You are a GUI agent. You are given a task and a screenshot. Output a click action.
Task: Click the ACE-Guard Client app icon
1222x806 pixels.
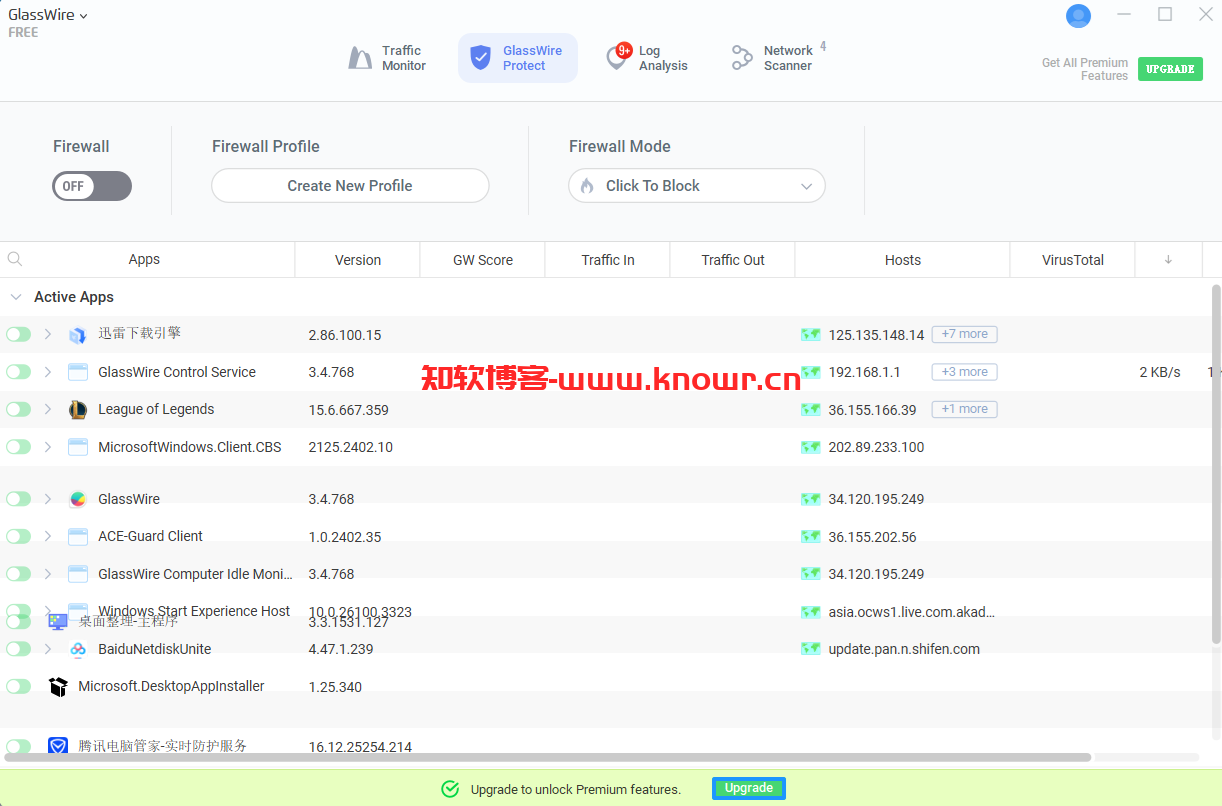[78, 536]
